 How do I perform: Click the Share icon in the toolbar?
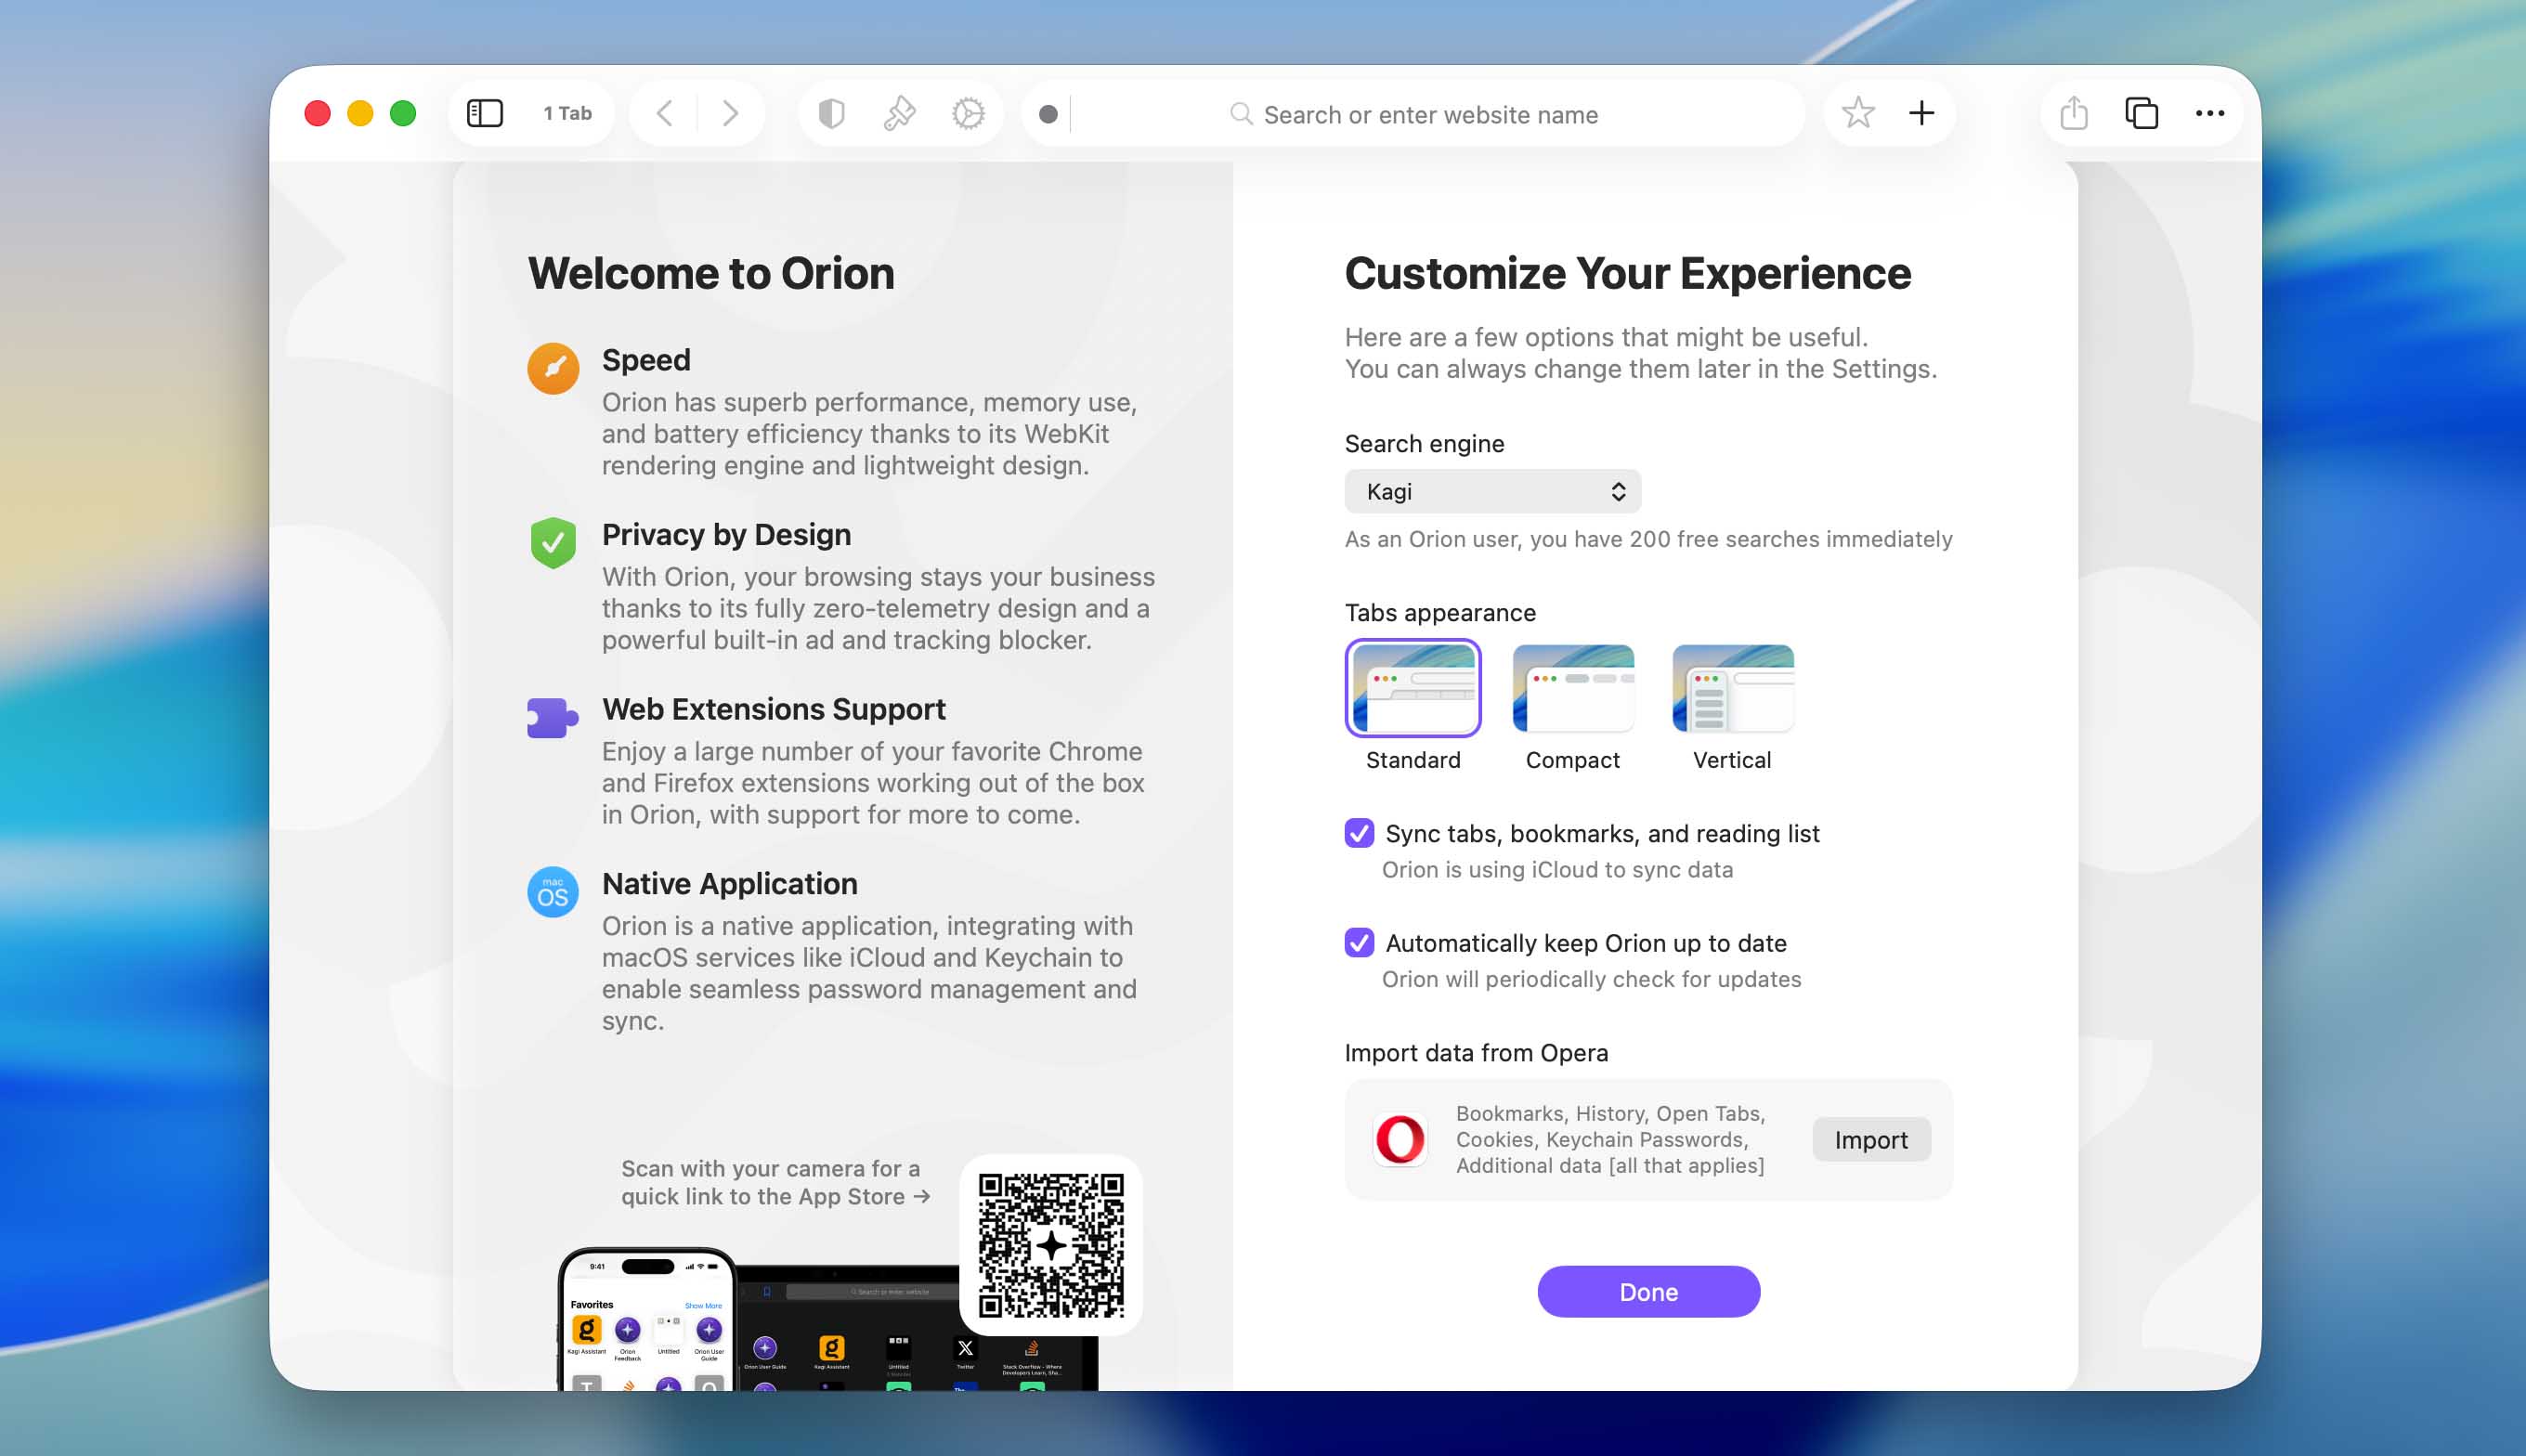[2074, 113]
